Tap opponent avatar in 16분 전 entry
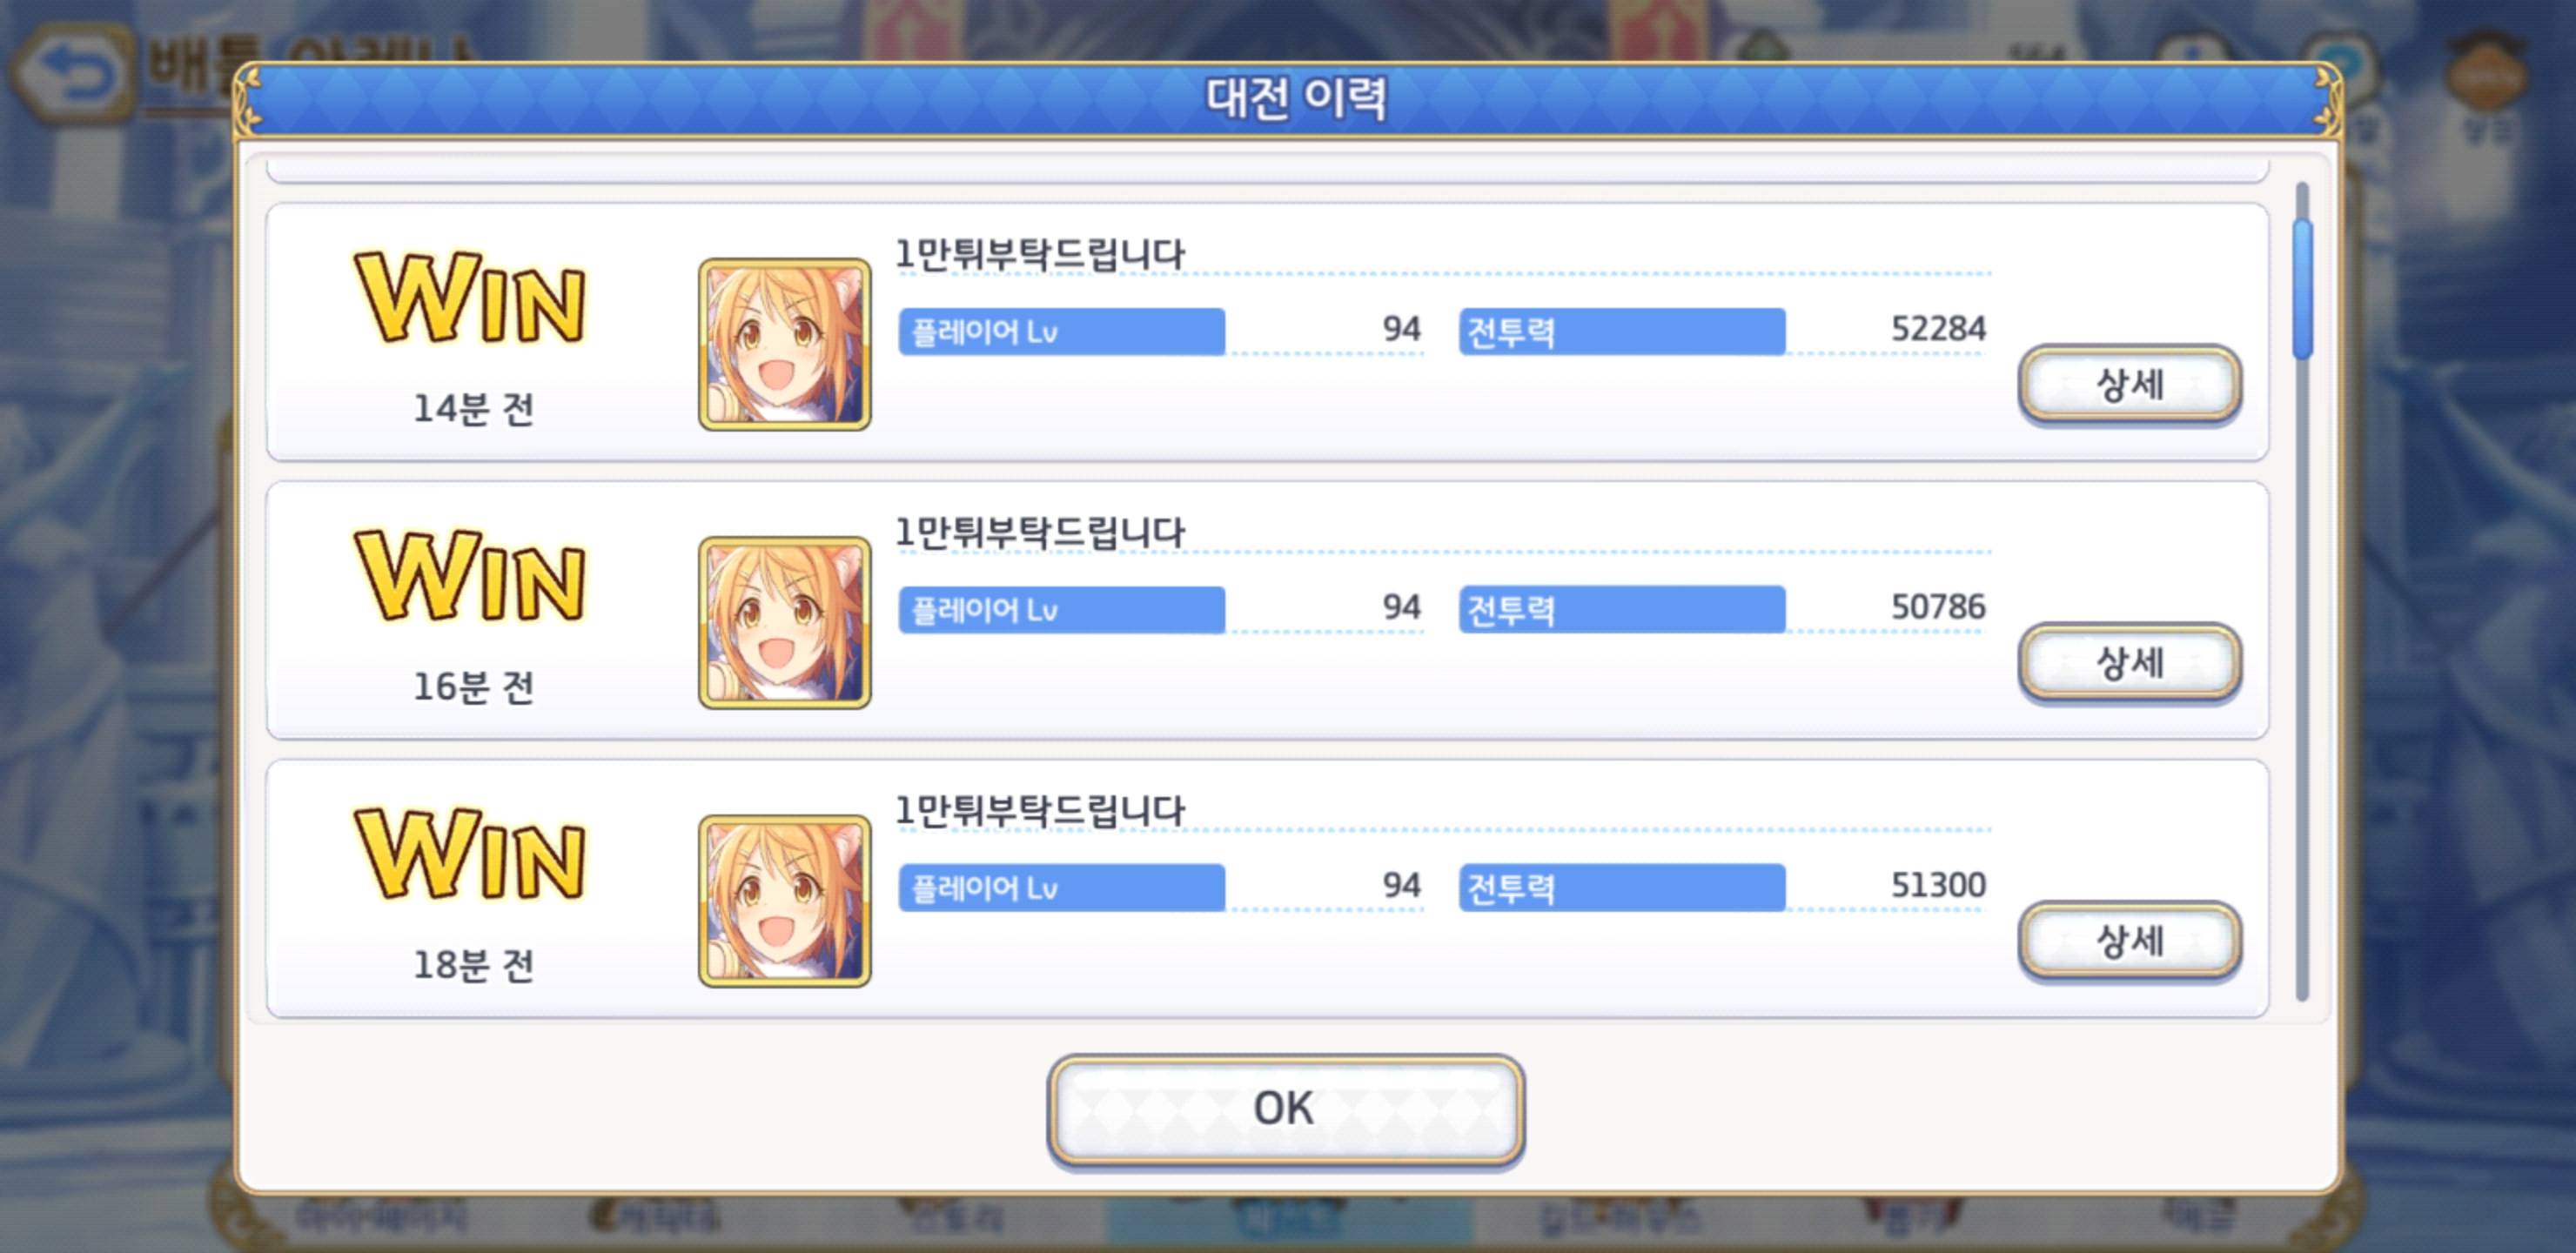 click(x=784, y=623)
